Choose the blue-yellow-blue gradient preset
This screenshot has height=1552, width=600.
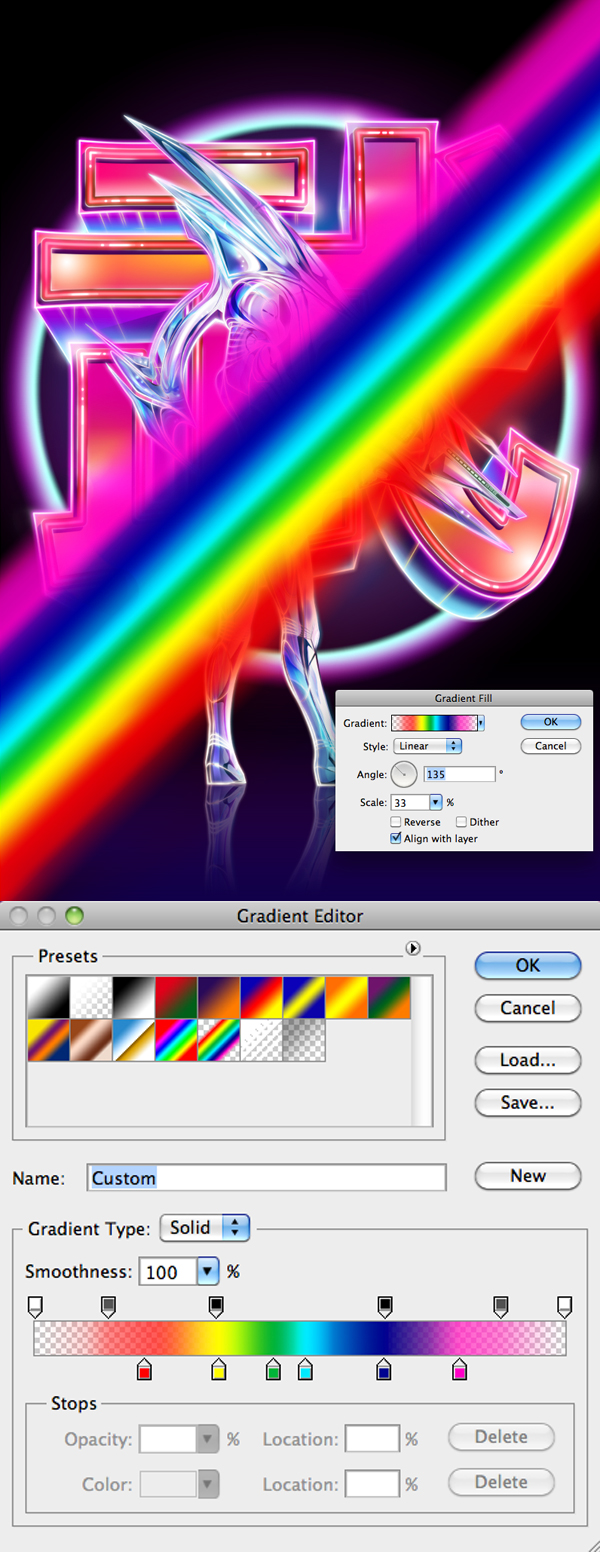tap(304, 998)
